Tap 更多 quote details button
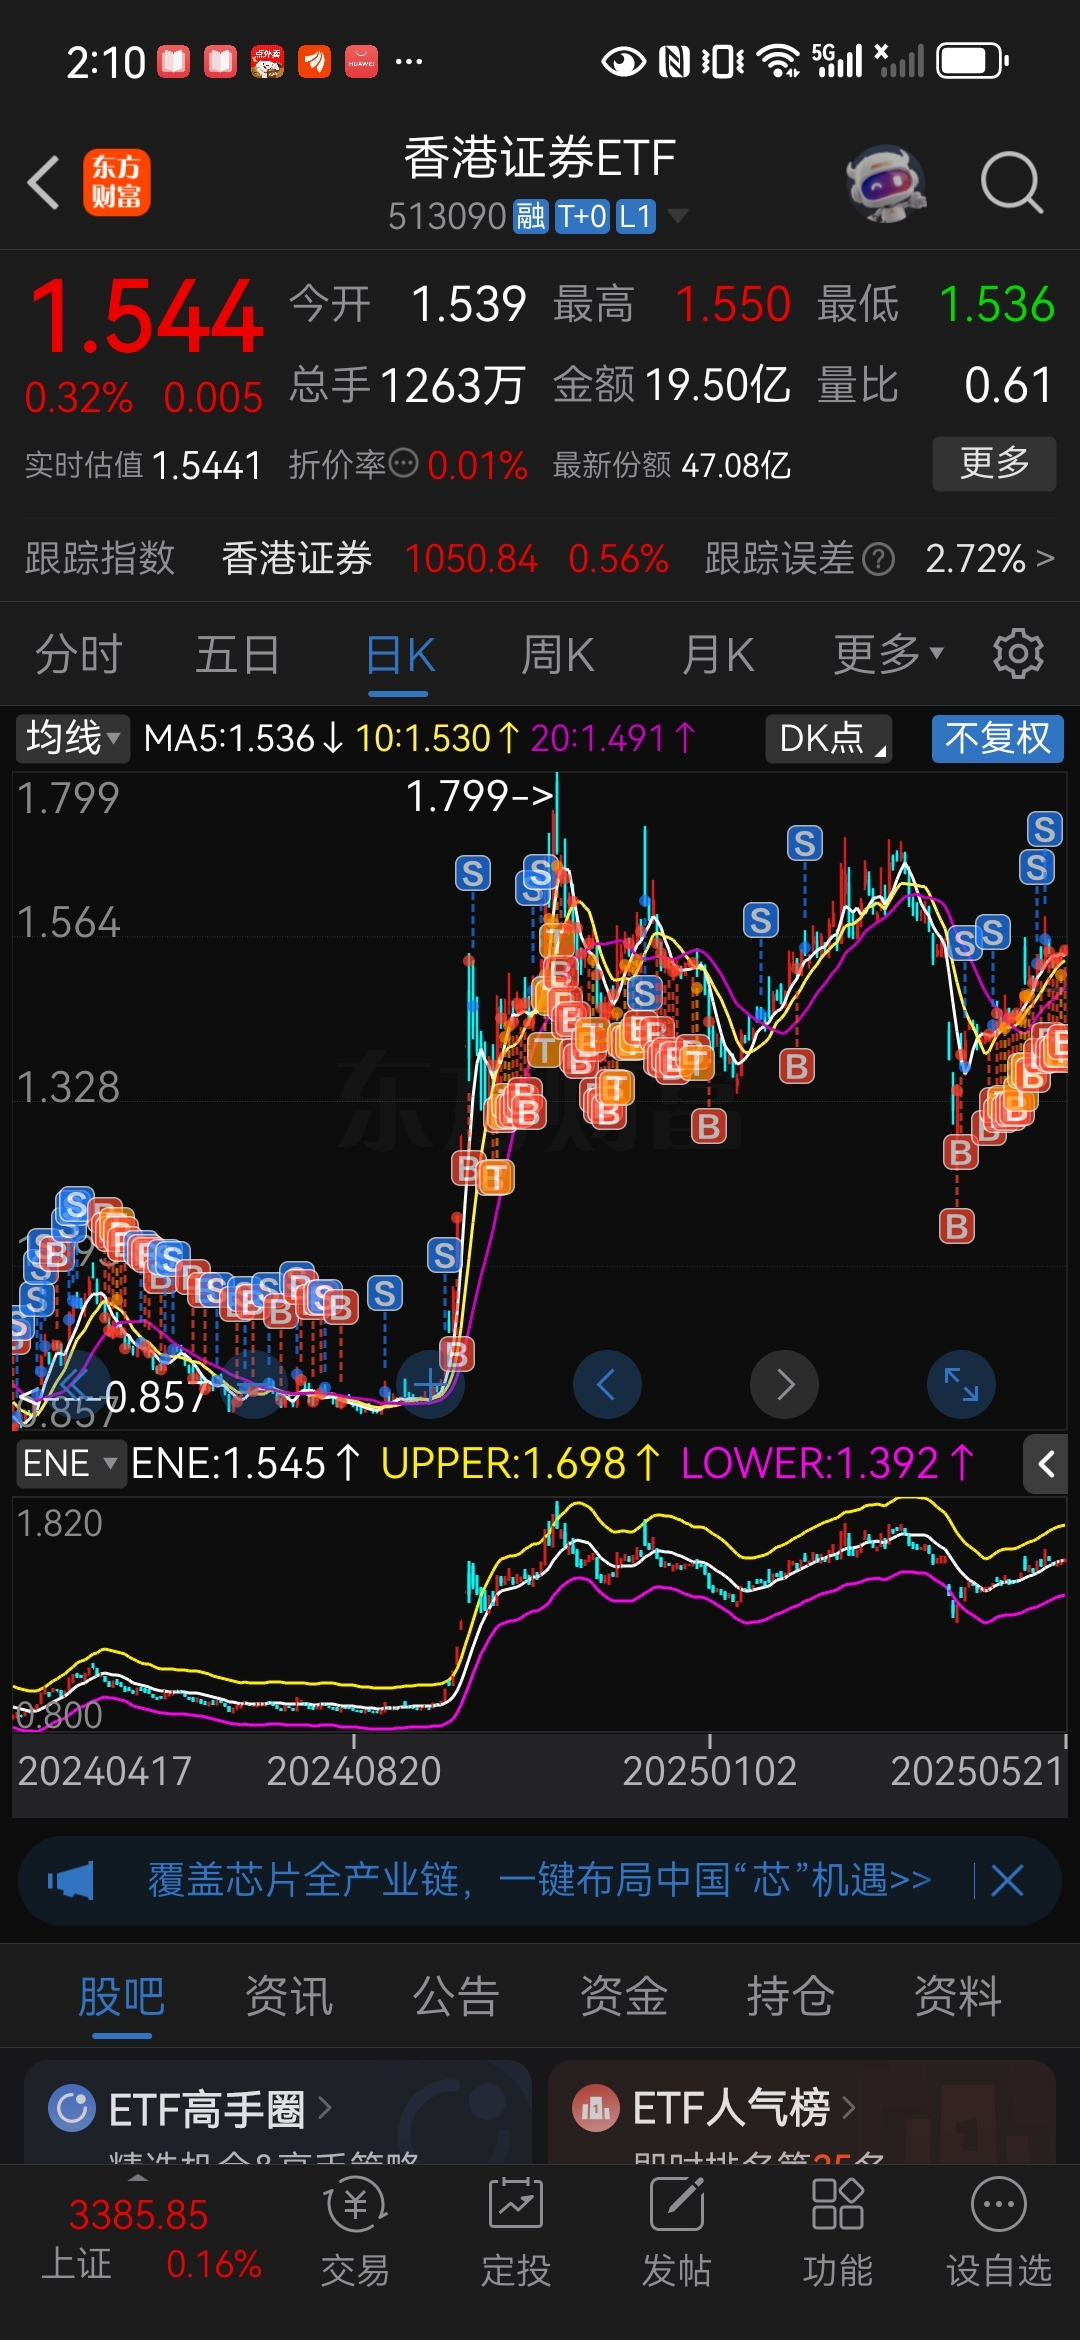 994,463
